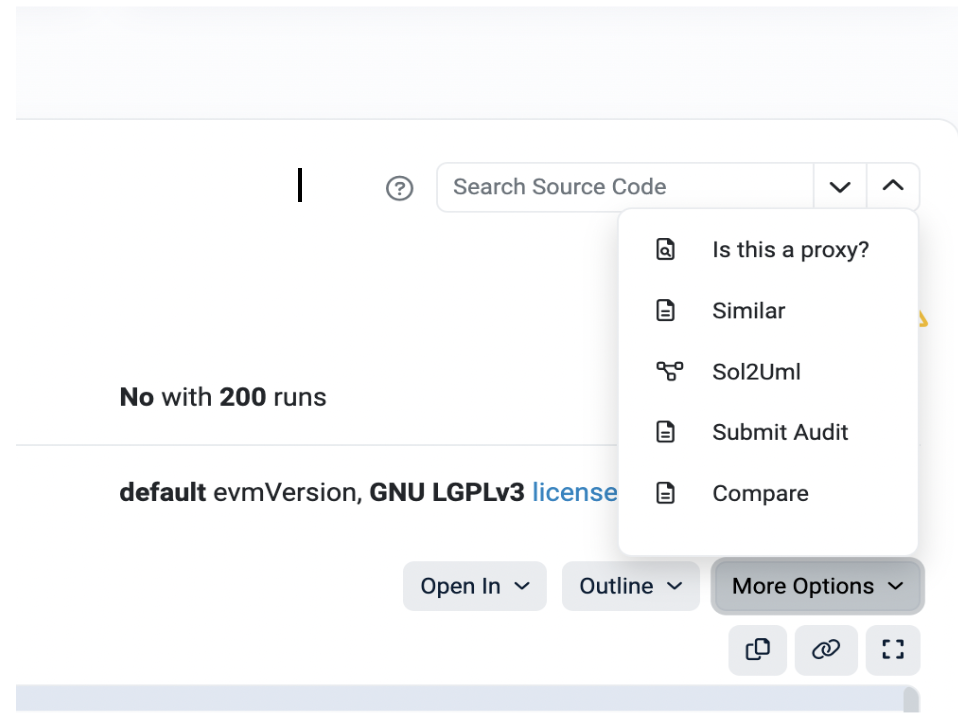Viewport: 958px width, 726px height.
Task: Click the Compare document icon
Action: point(665,493)
